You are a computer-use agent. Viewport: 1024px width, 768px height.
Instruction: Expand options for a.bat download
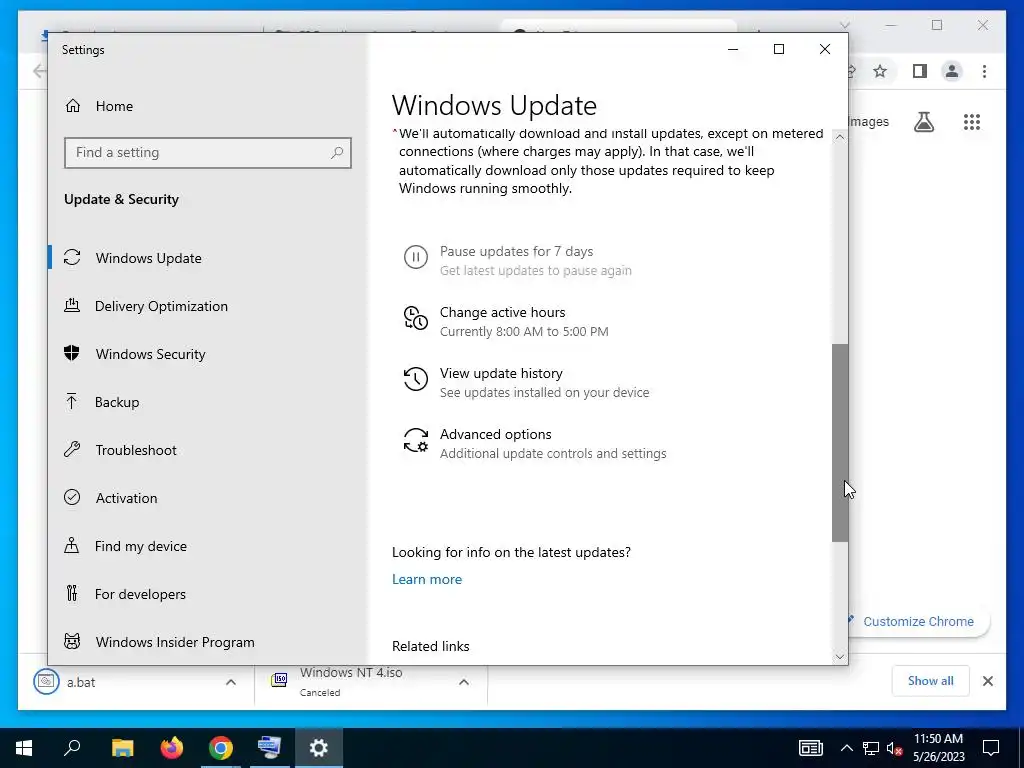point(231,682)
